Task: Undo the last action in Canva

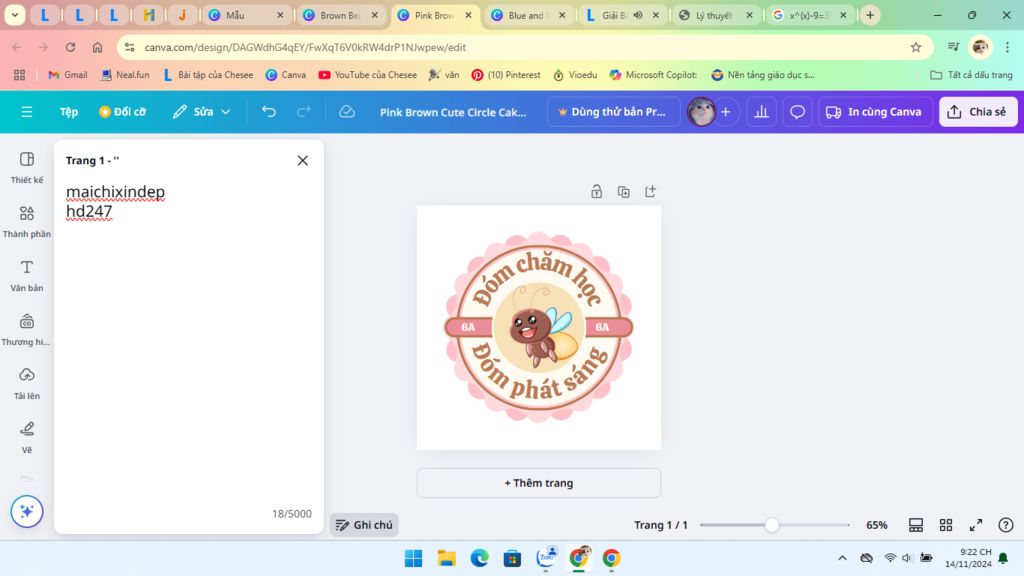Action: (268, 112)
